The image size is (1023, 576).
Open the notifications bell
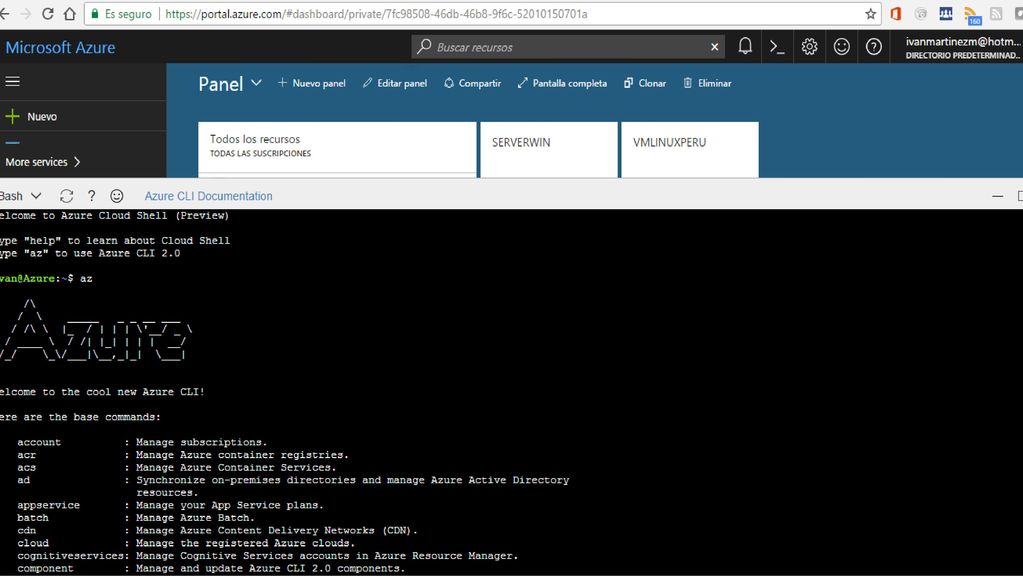(745, 46)
